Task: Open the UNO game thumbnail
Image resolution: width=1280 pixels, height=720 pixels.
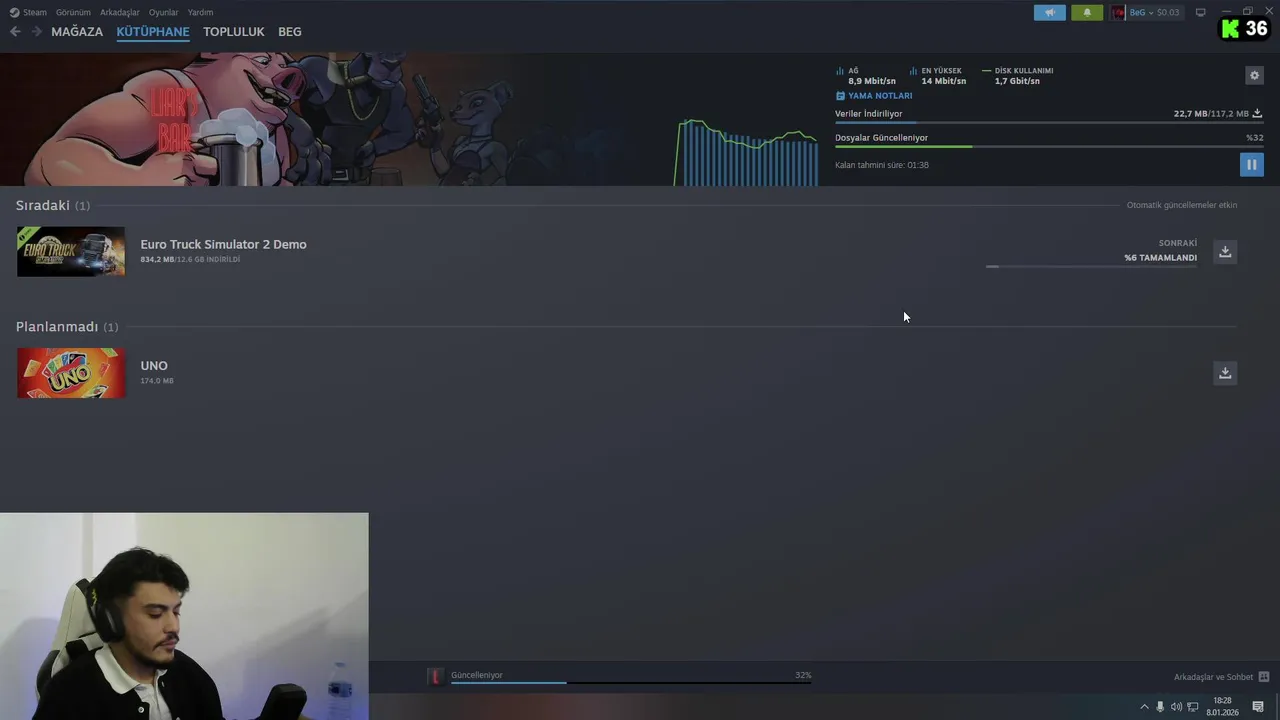Action: 71,373
